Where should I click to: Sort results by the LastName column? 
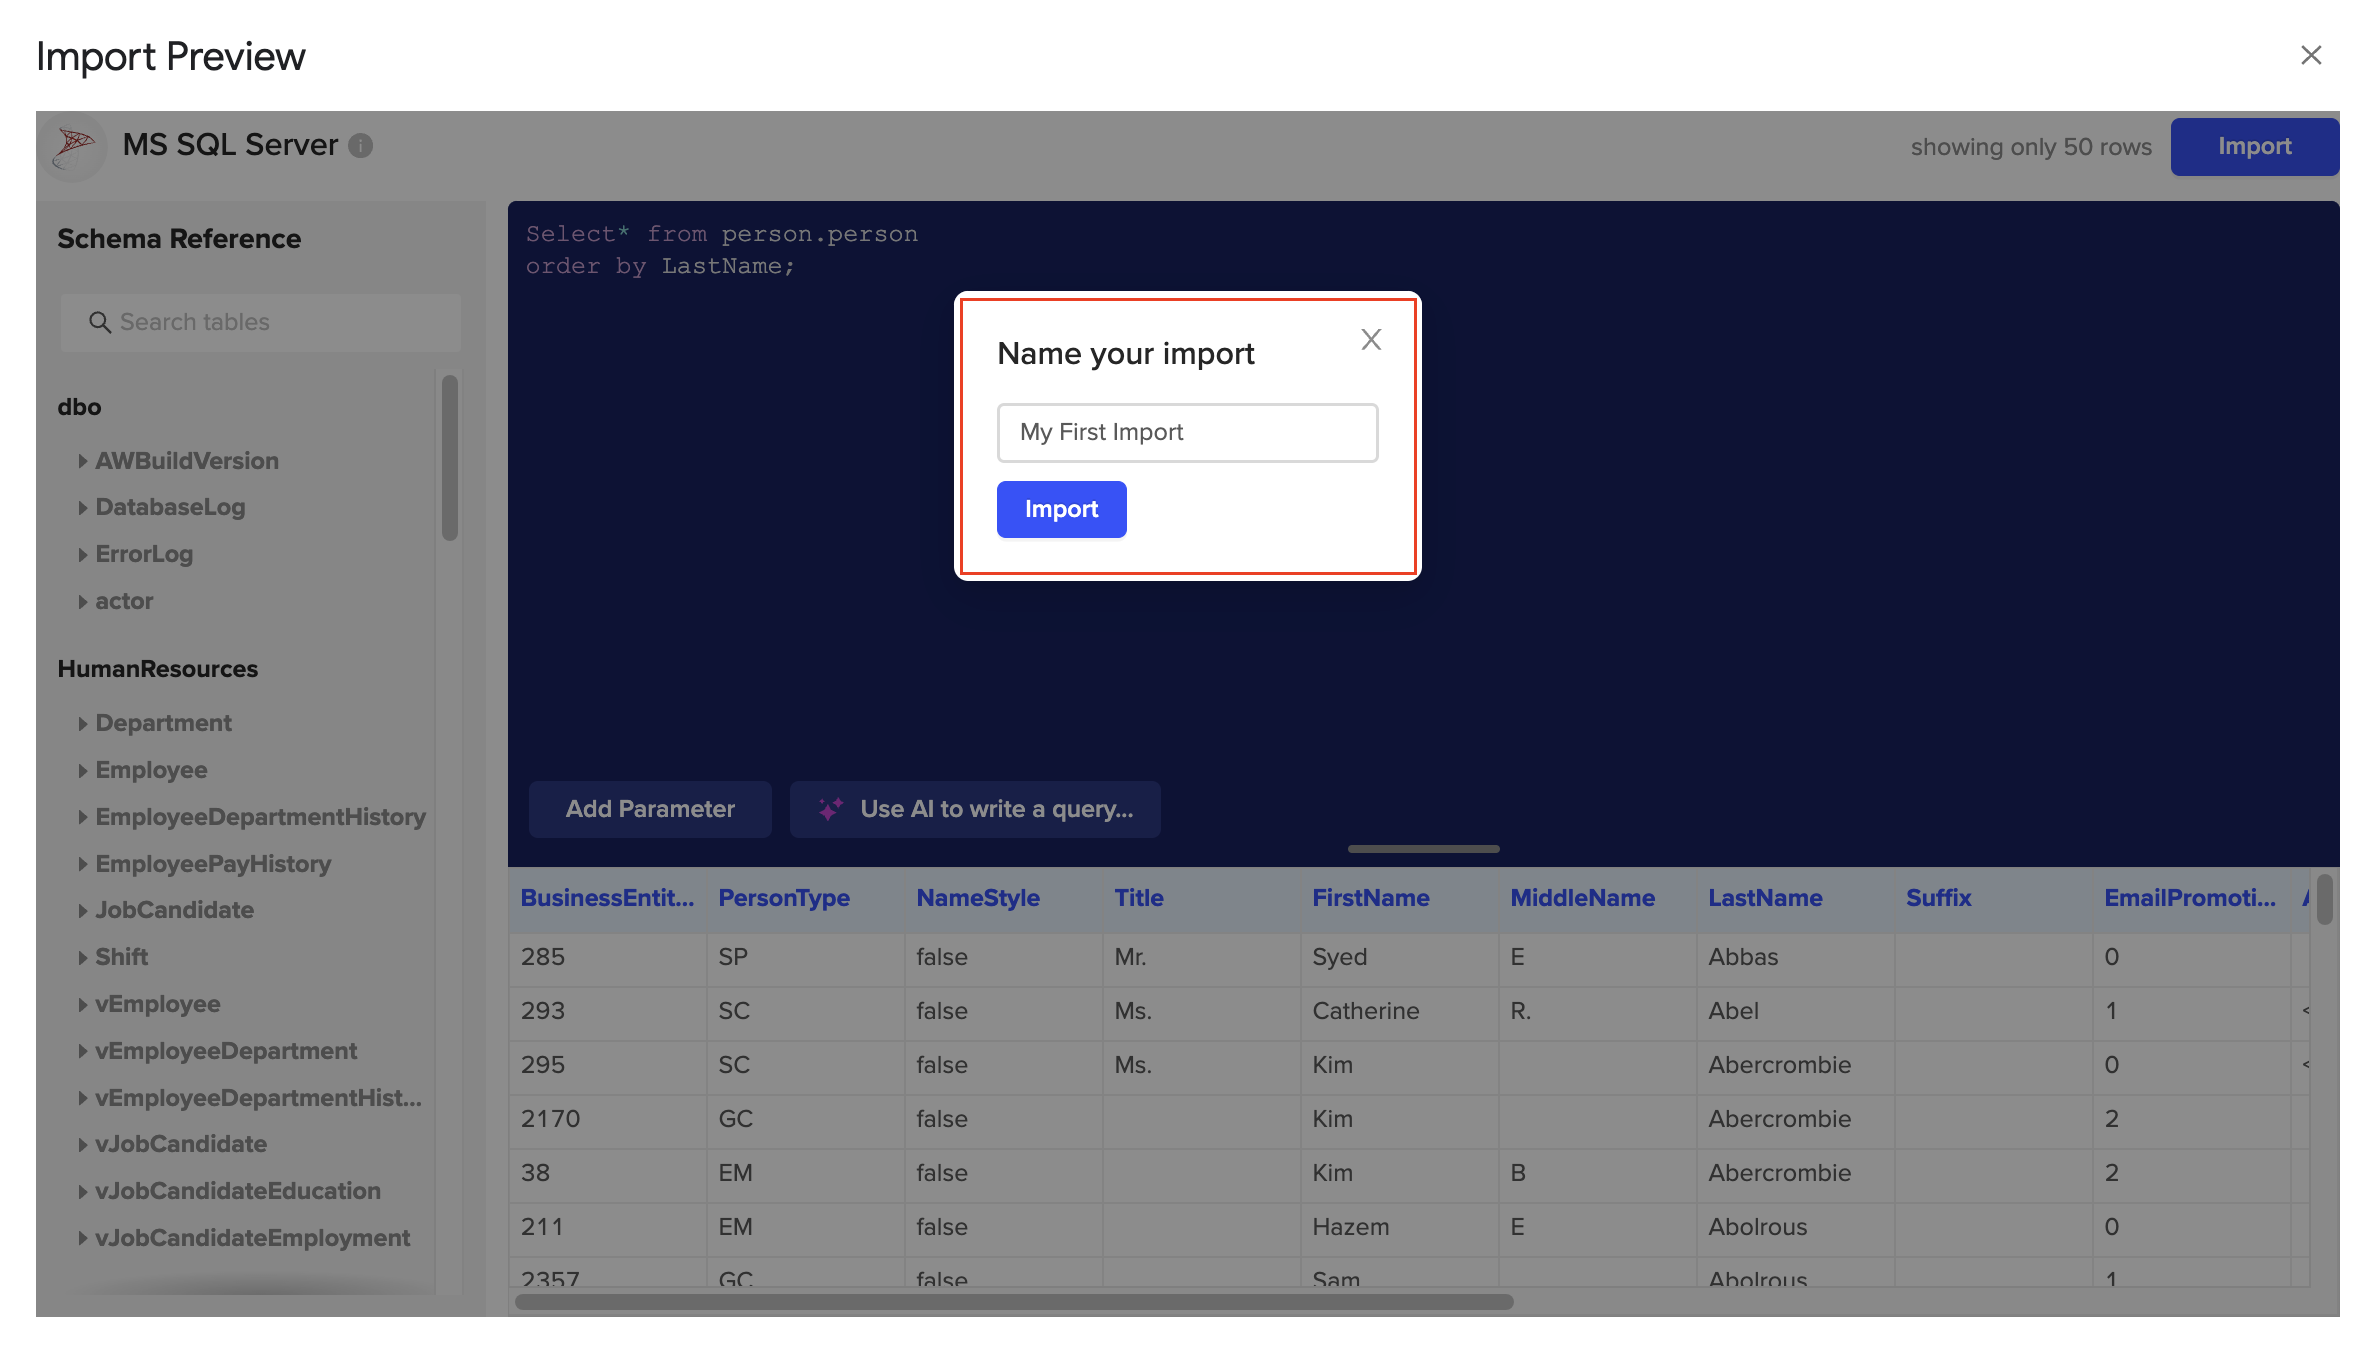click(x=1765, y=898)
